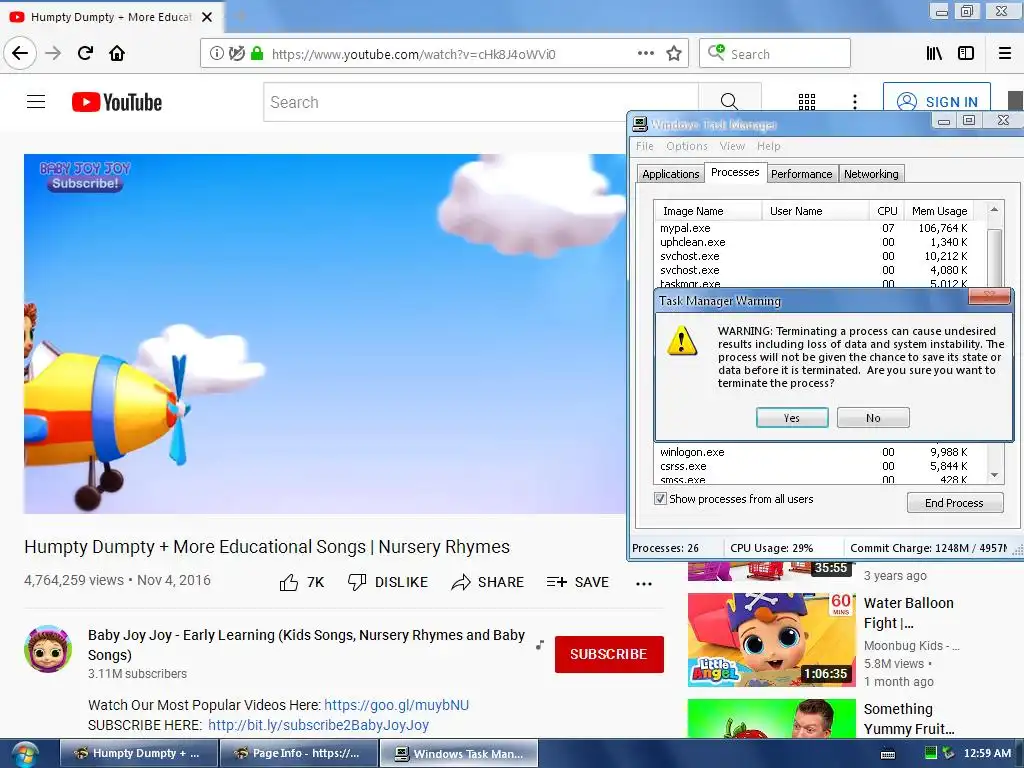Open the Water Balloon Fight video thumbnail
This screenshot has height=768, width=1024.
click(x=771, y=639)
